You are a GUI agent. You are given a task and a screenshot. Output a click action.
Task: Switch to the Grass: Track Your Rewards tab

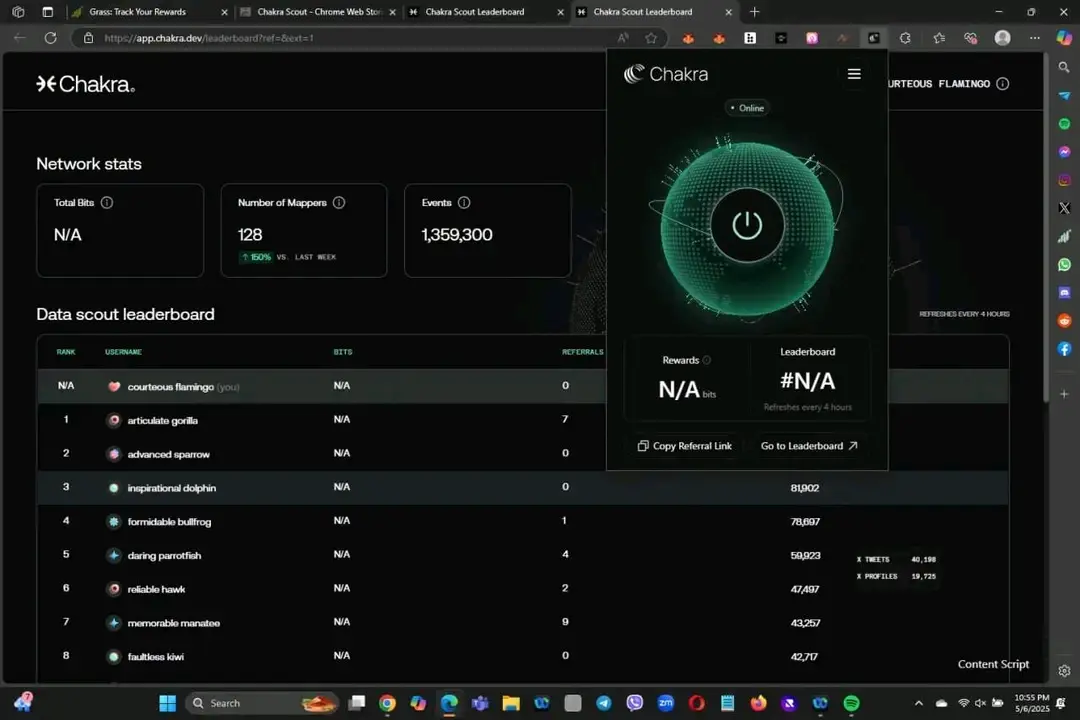click(x=147, y=12)
